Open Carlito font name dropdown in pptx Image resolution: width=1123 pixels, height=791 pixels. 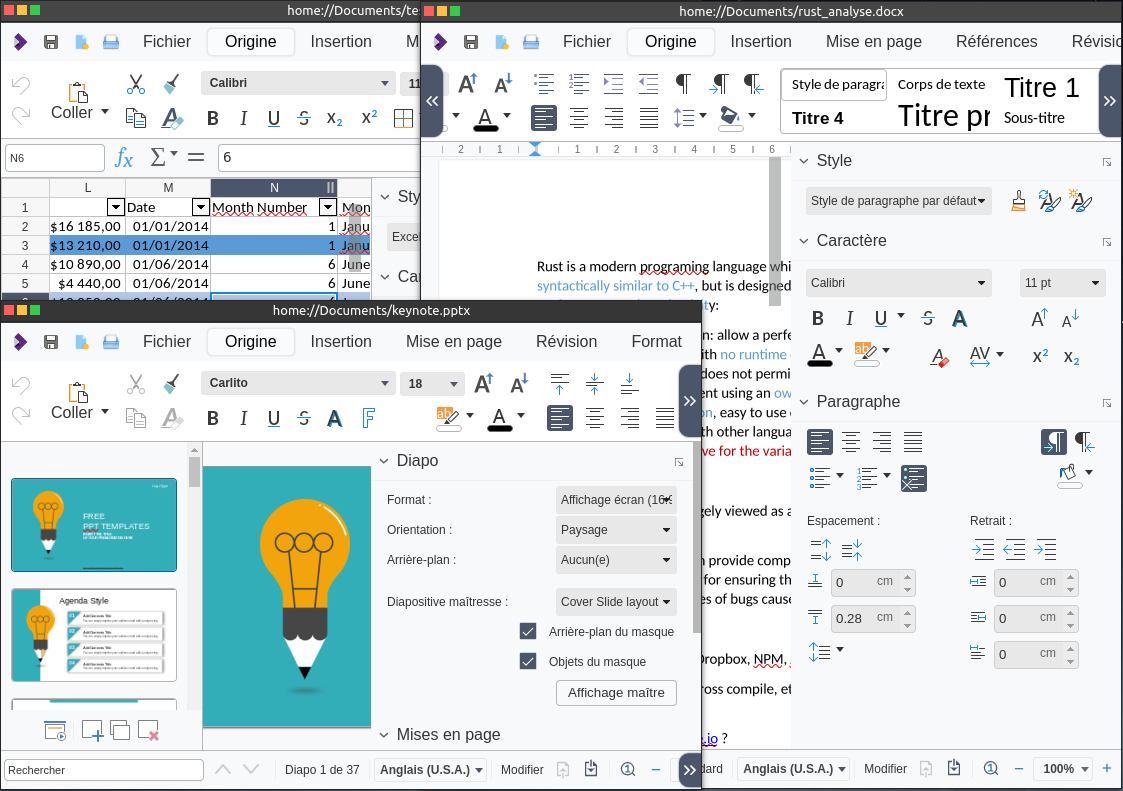[x=385, y=383]
